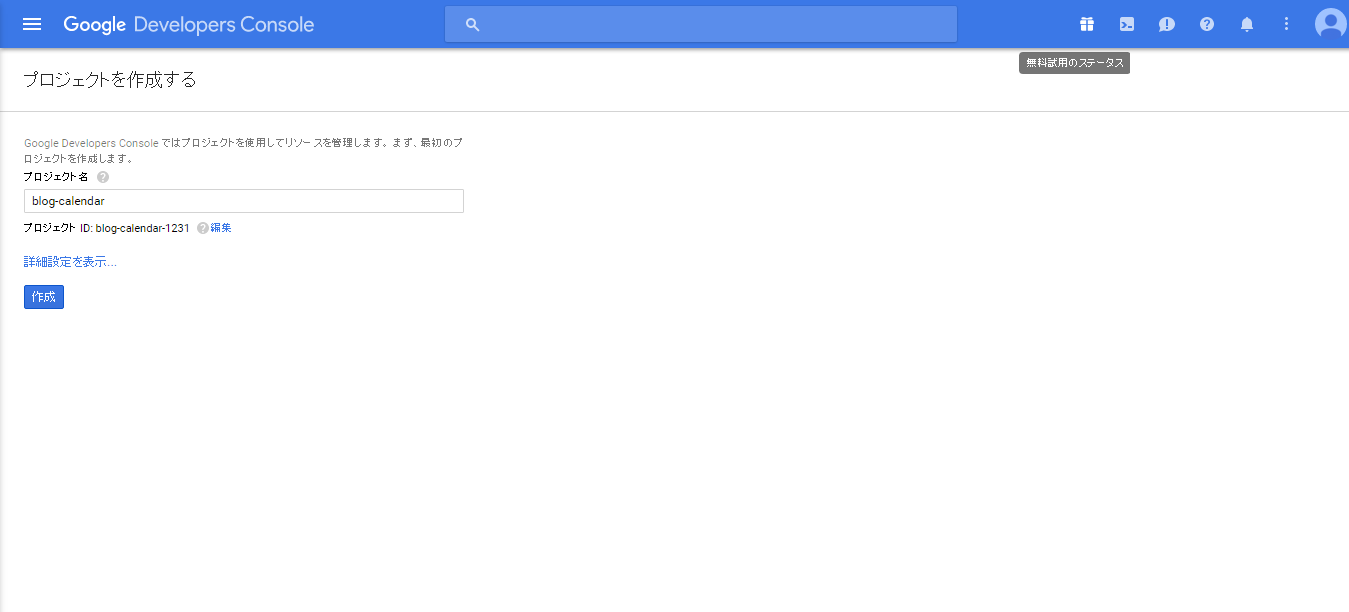Viewport: 1349px width, 612px height.
Task: Open the user account avatar
Action: pos(1331,24)
